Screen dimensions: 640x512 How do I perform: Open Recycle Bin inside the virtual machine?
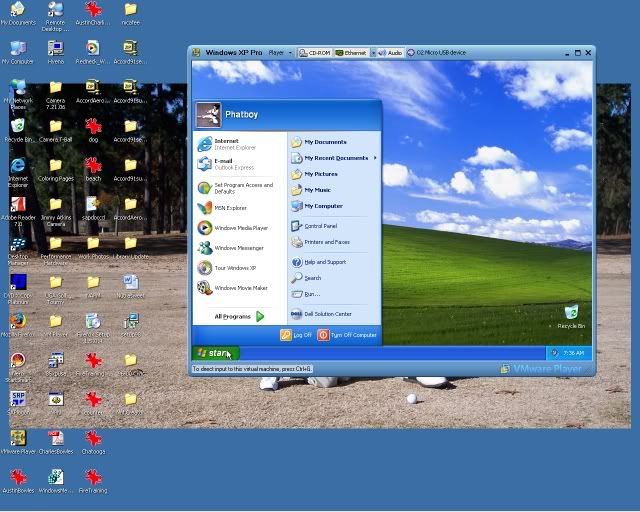point(571,316)
